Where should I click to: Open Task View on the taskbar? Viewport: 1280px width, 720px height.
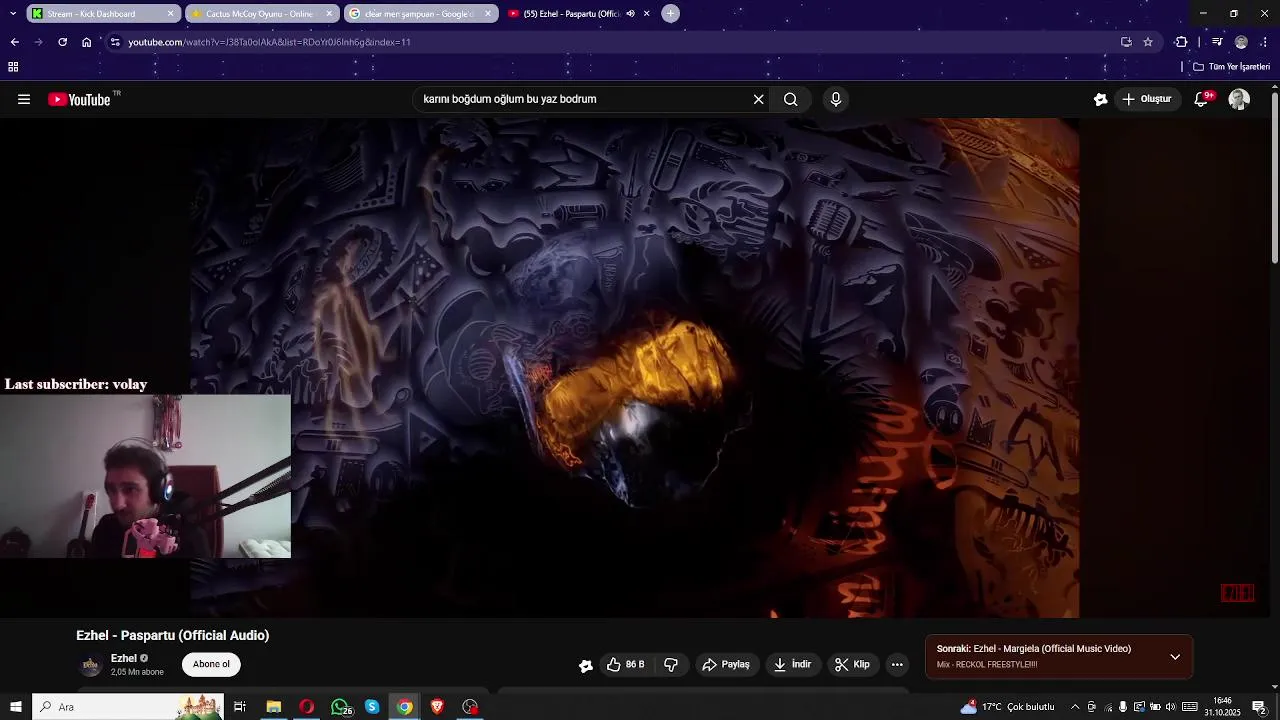(x=240, y=707)
